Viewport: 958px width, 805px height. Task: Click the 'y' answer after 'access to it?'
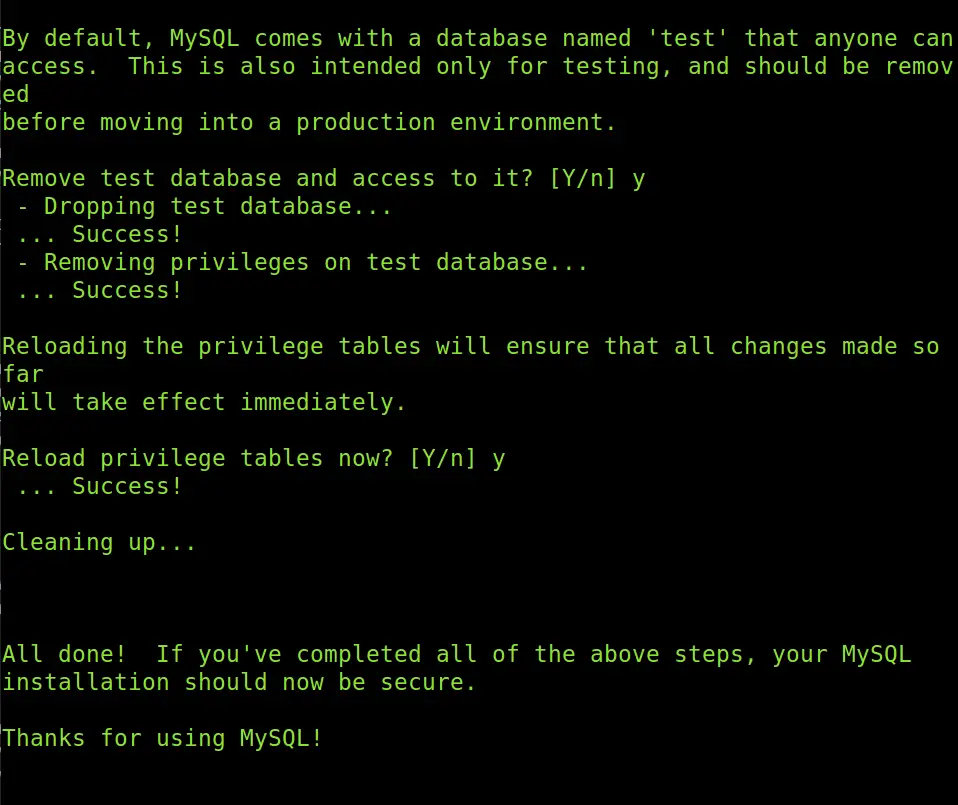[639, 180]
